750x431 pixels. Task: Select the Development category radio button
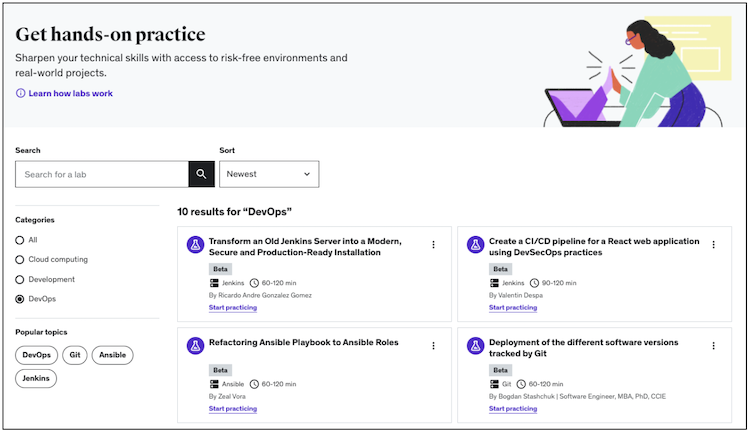click(20, 280)
